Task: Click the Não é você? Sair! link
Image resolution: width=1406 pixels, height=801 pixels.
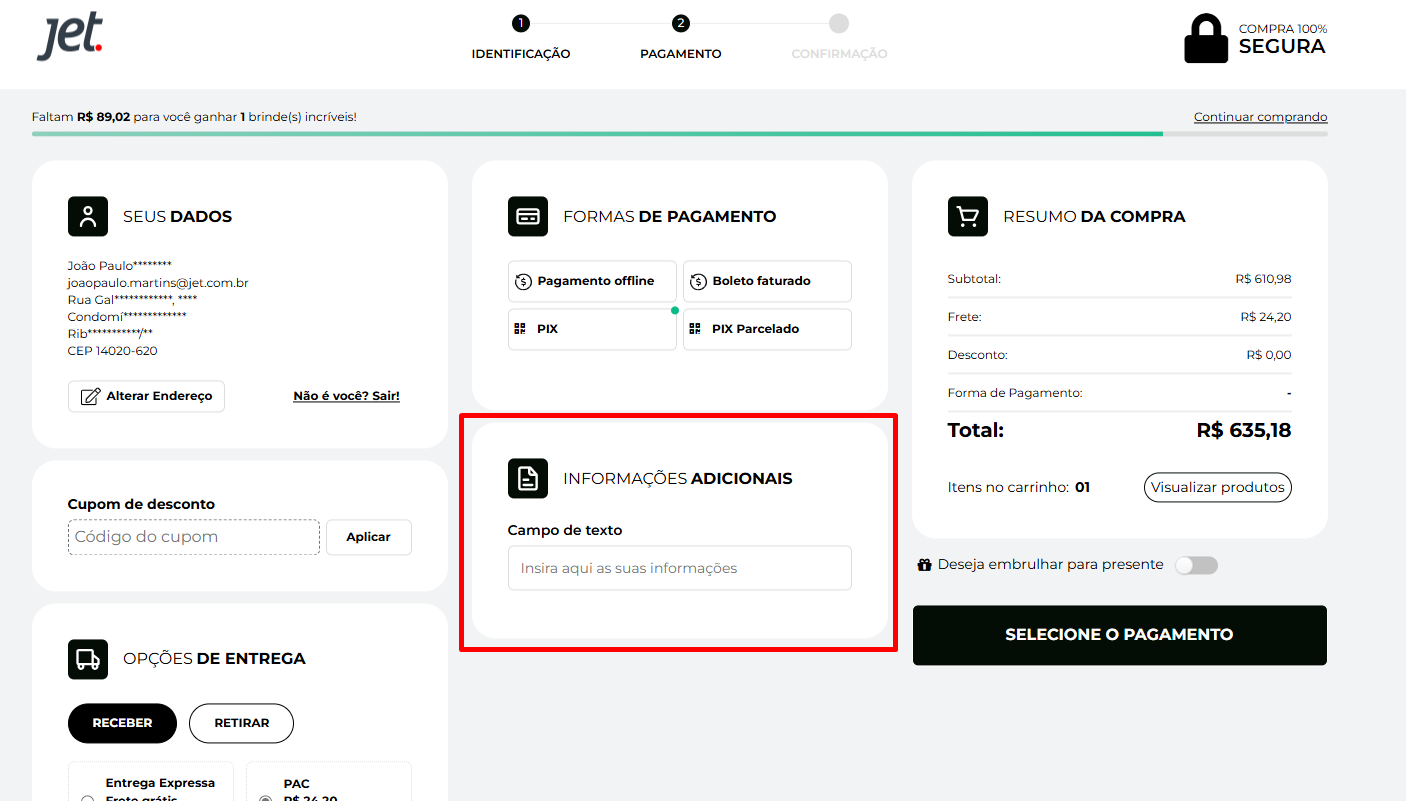Action: click(346, 396)
